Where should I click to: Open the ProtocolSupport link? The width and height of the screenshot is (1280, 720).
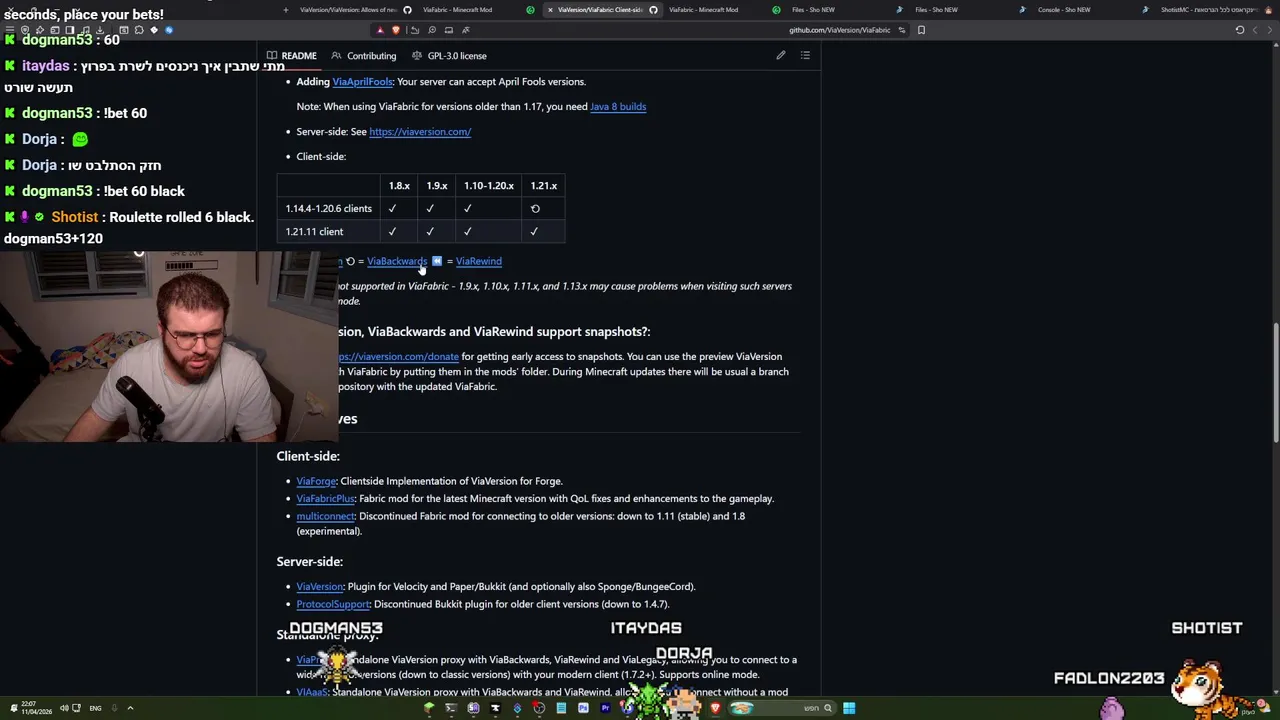[333, 604]
